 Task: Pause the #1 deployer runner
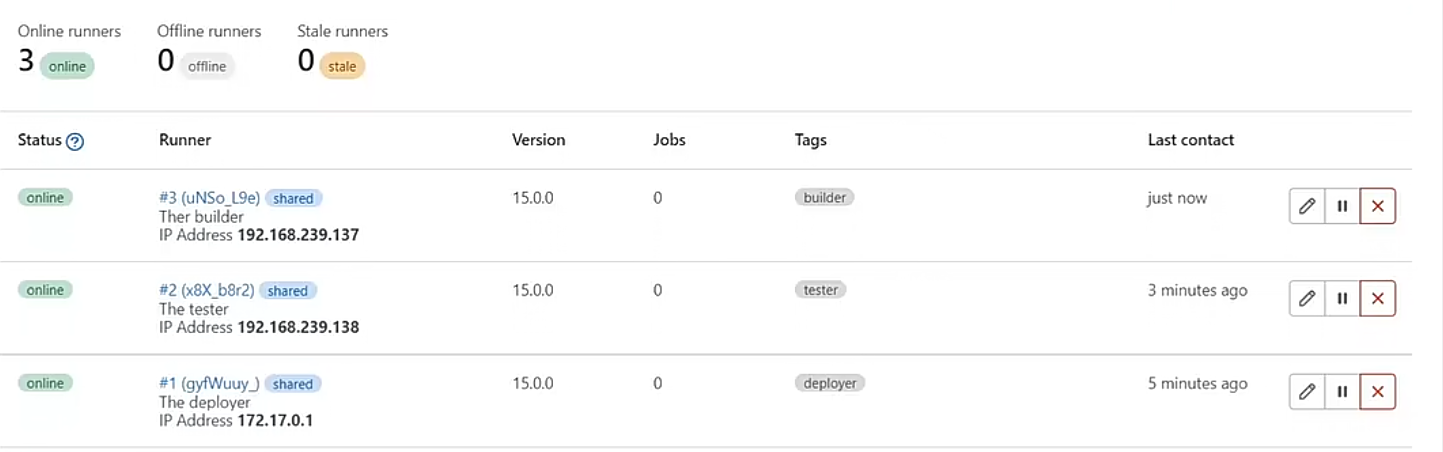click(x=1342, y=392)
